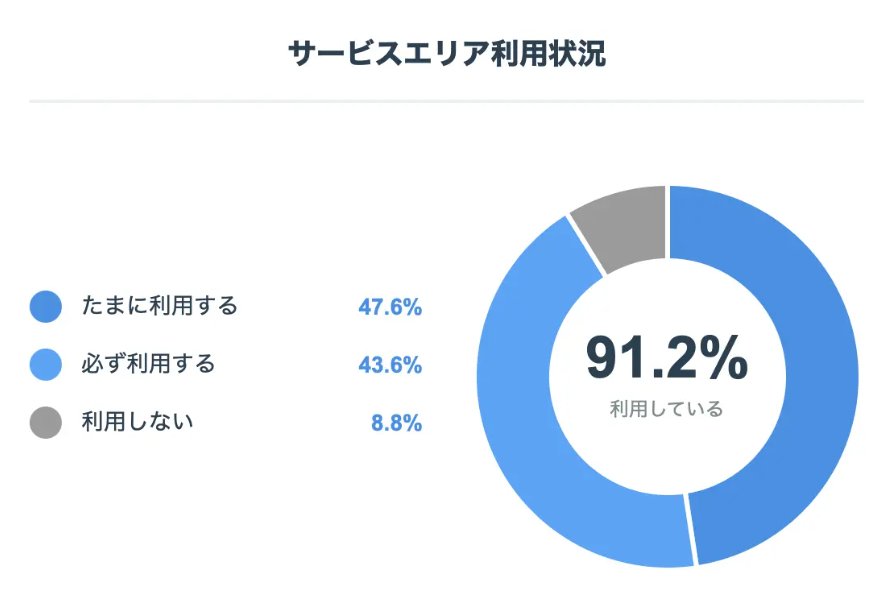Click the 91.2% total in the donut center

click(666, 358)
